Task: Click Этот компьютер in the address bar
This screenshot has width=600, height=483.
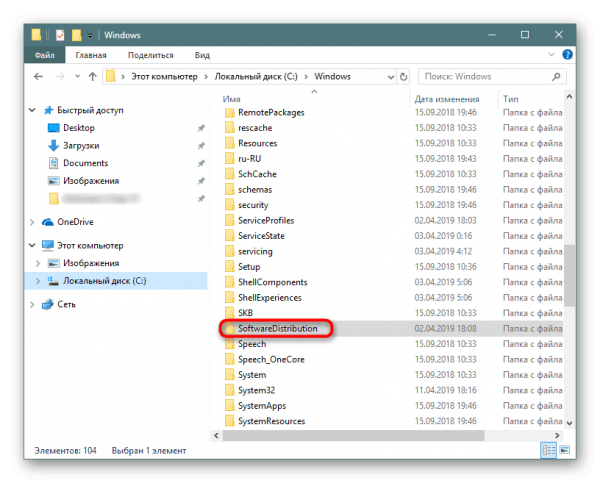Action: click(x=164, y=77)
